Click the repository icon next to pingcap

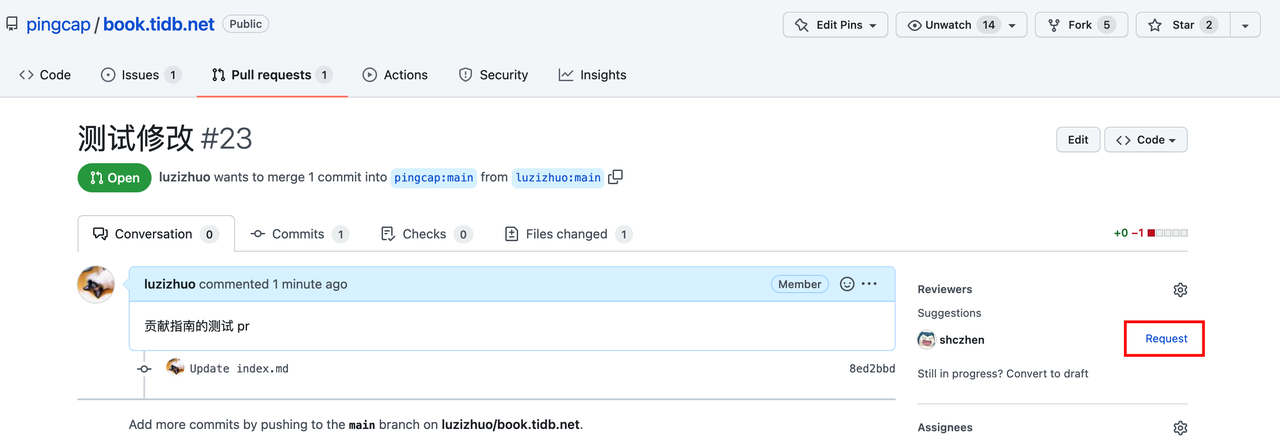[12, 24]
